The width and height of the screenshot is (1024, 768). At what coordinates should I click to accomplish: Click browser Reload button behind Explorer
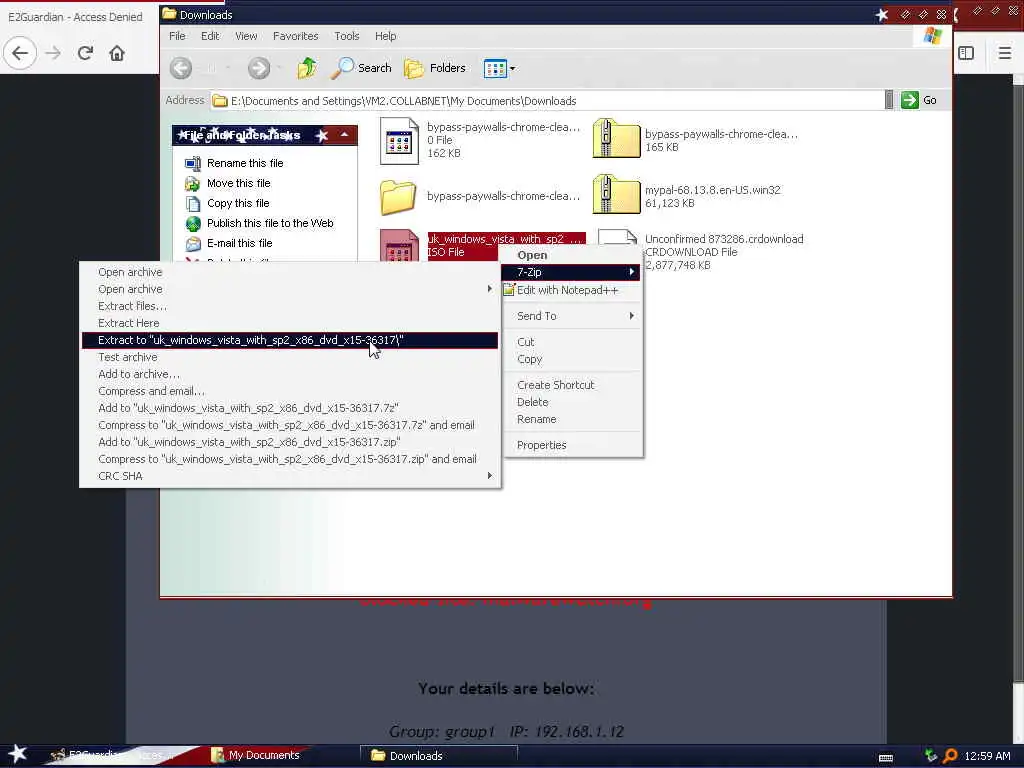85,53
